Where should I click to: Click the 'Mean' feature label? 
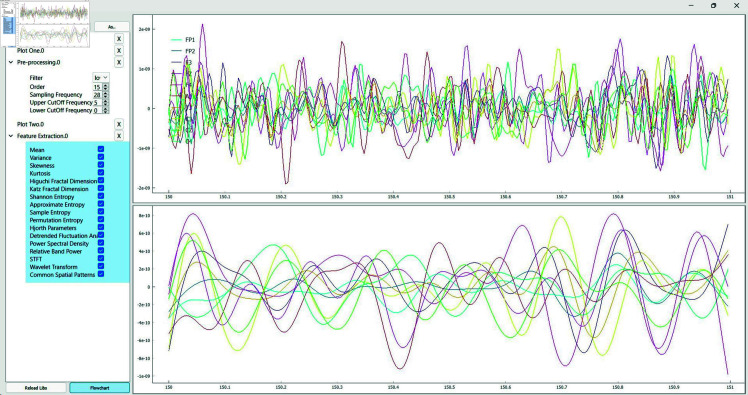coord(37,150)
